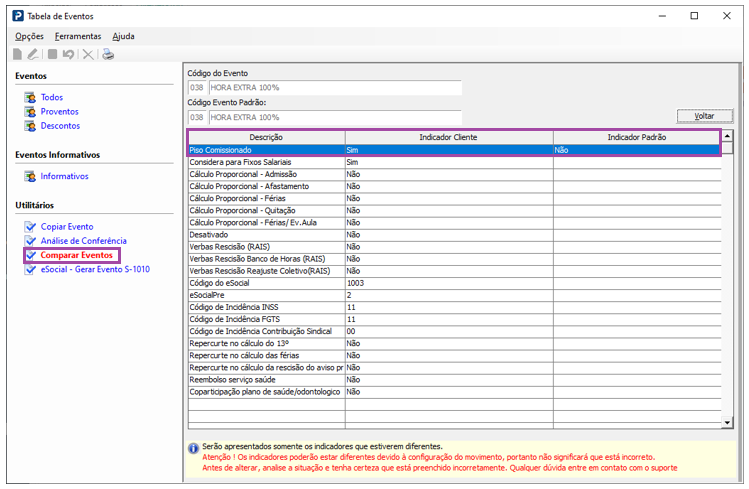Click the checkmark icon beside Comparar Eventos
This screenshot has width=749, height=489.
[x=31, y=255]
